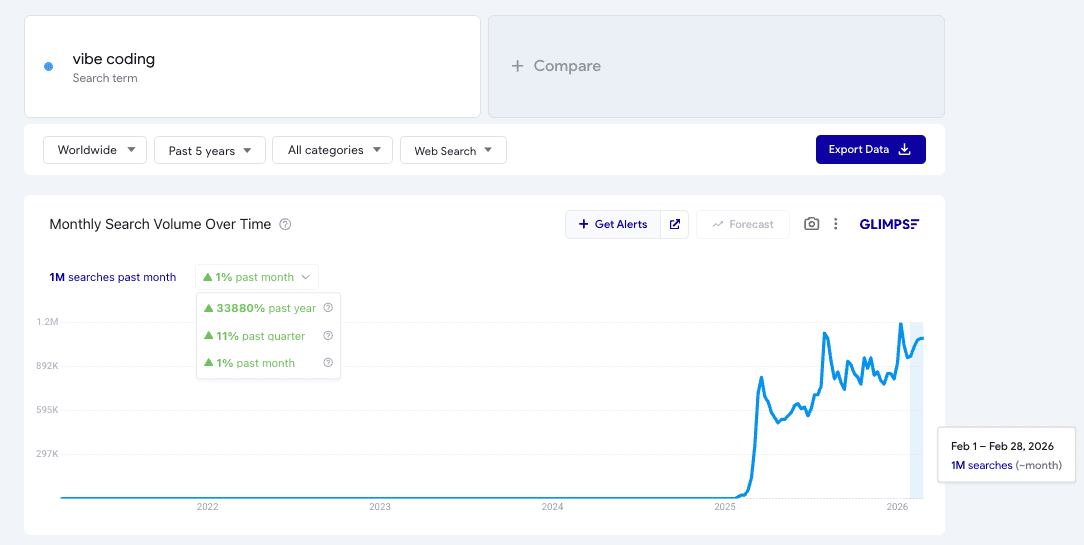The height and width of the screenshot is (545, 1084).
Task: Click the Compare box to add a term
Action: coord(716,66)
